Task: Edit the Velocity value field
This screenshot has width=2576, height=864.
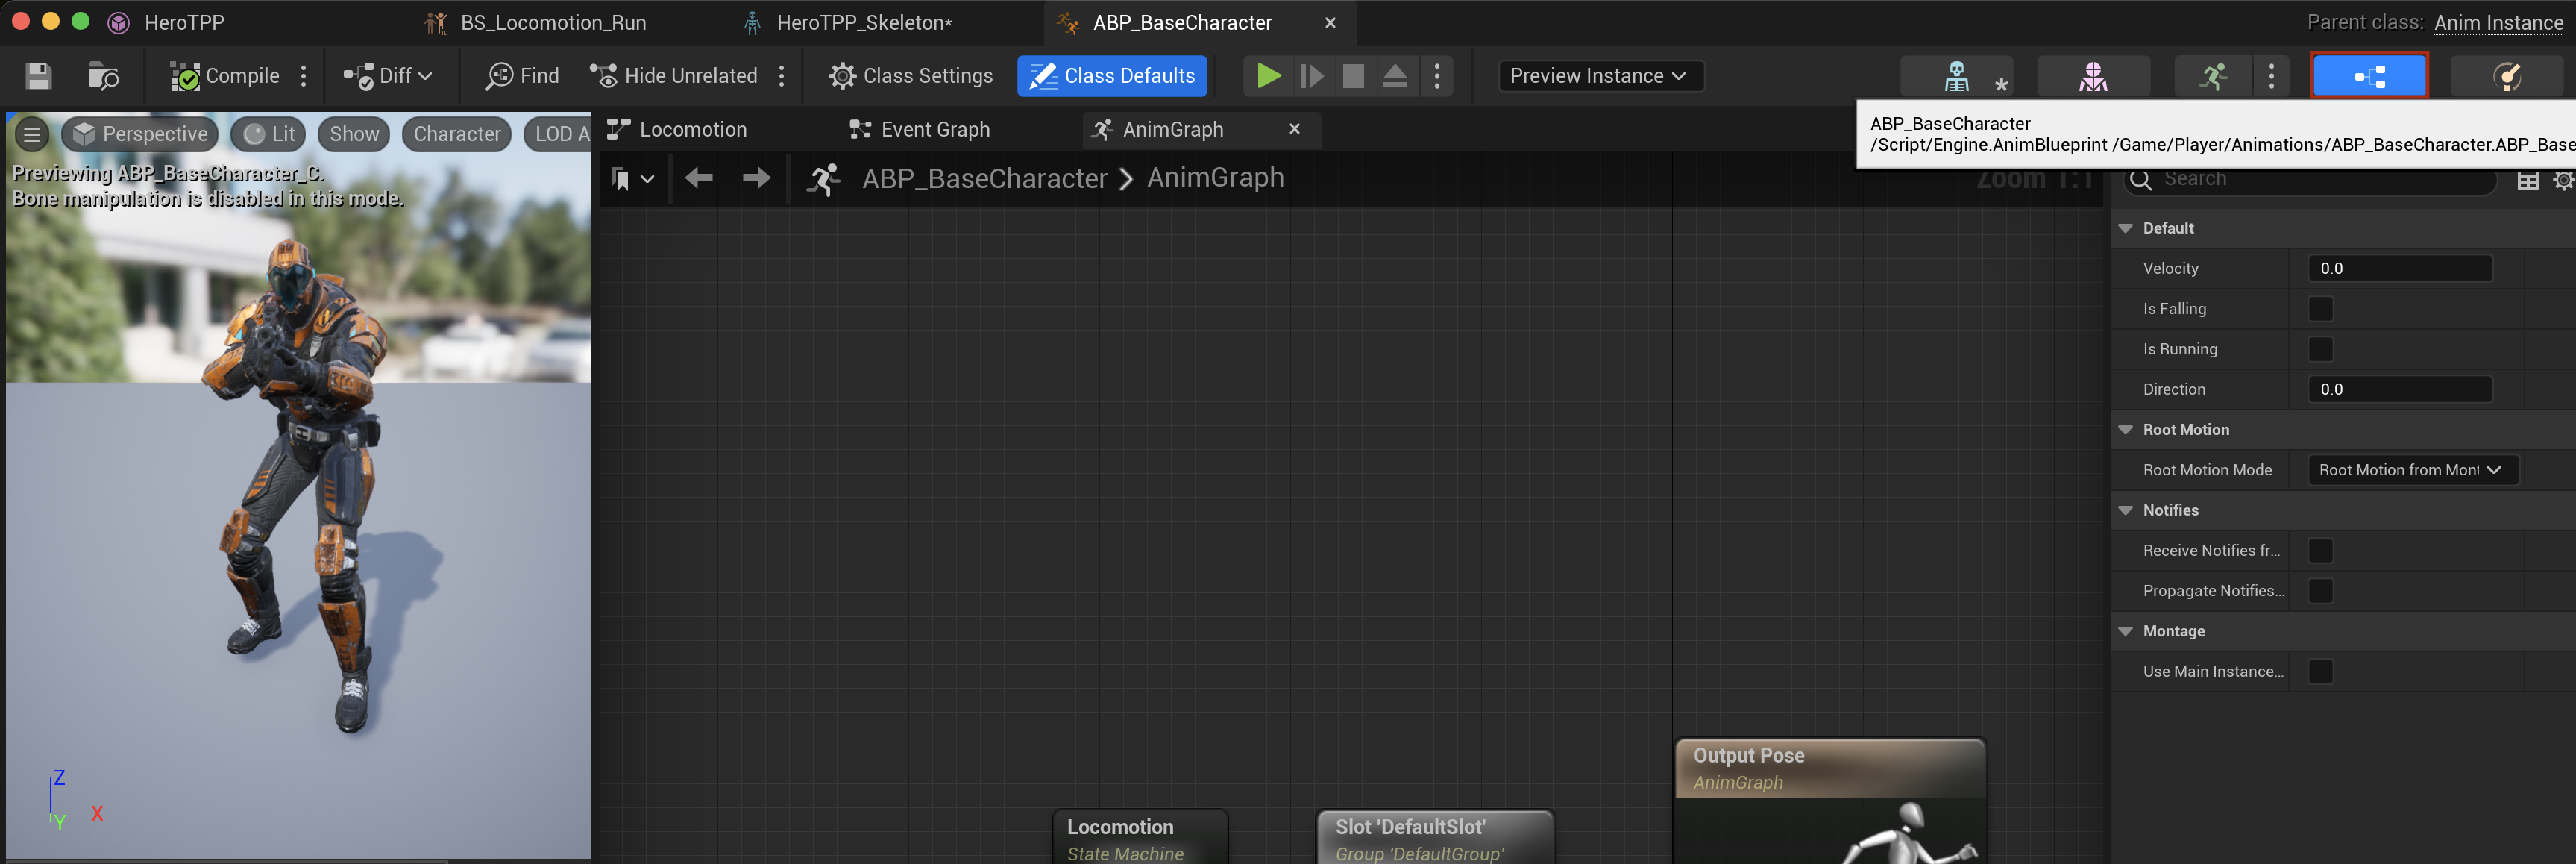Action: click(2399, 268)
